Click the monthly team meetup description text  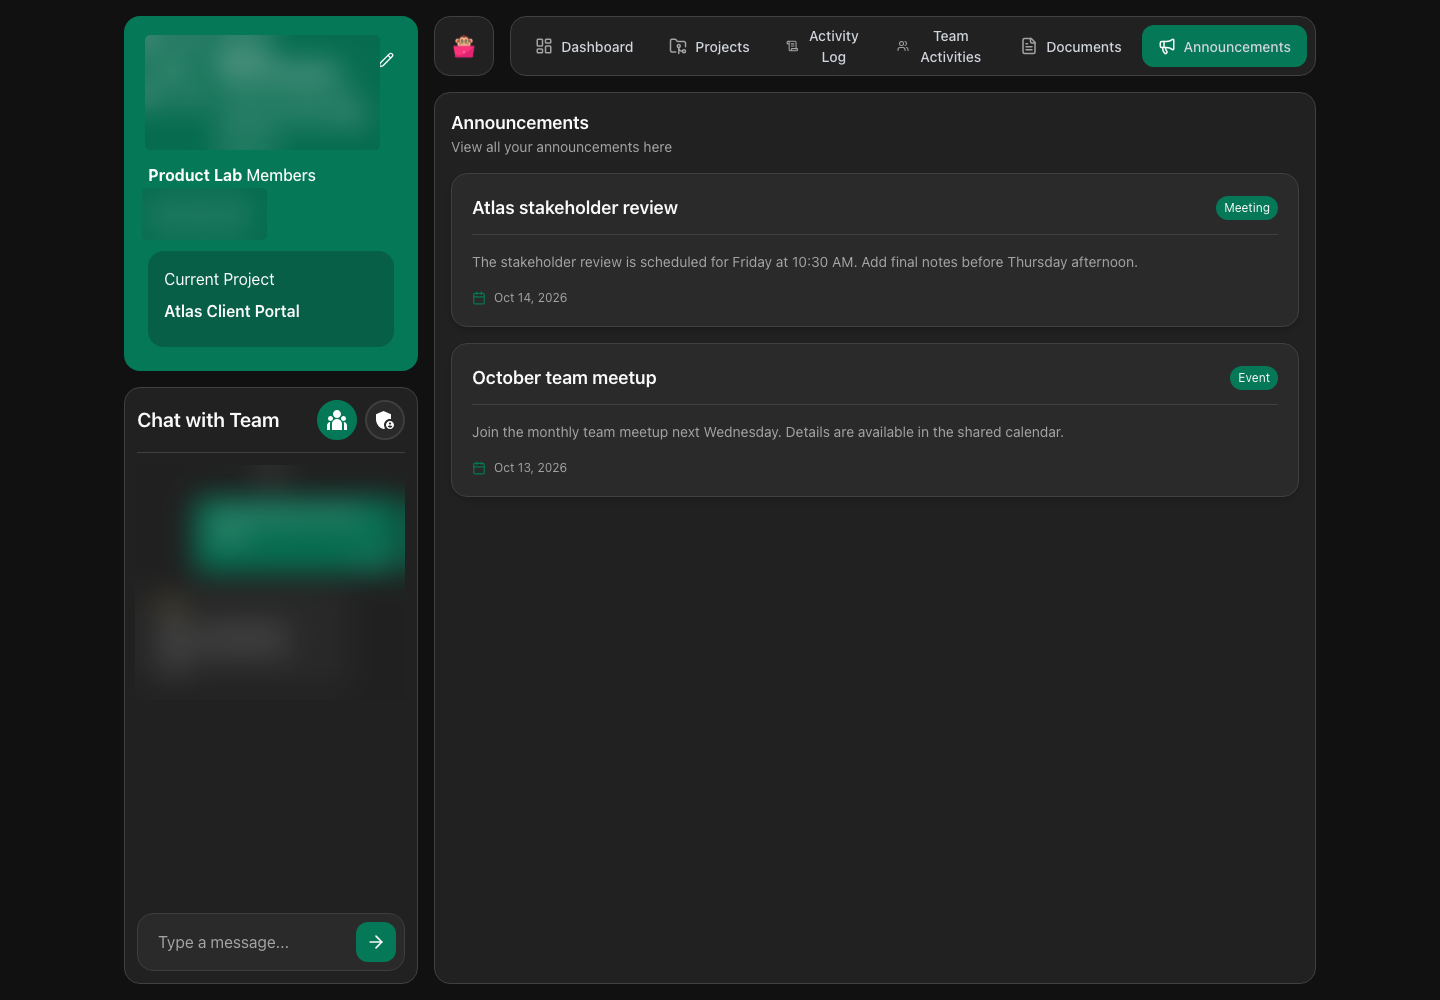click(x=768, y=432)
